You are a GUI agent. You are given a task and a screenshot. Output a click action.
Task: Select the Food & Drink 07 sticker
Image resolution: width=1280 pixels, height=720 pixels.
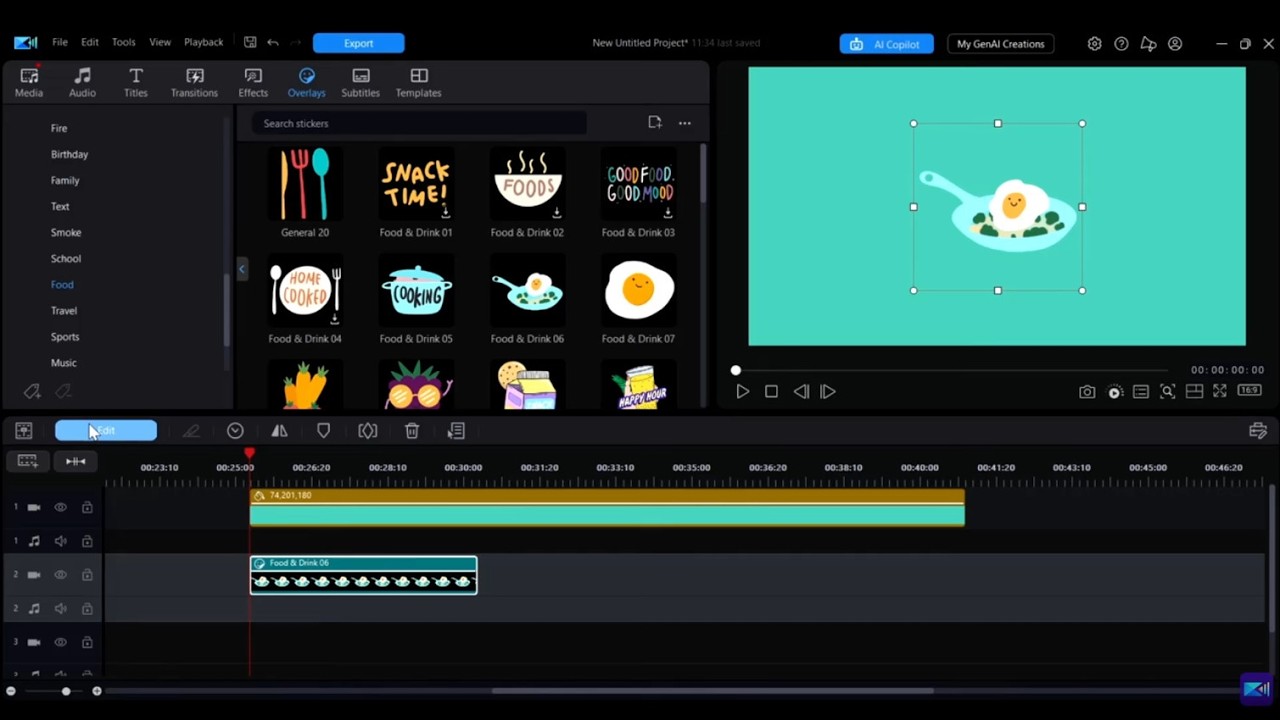638,300
